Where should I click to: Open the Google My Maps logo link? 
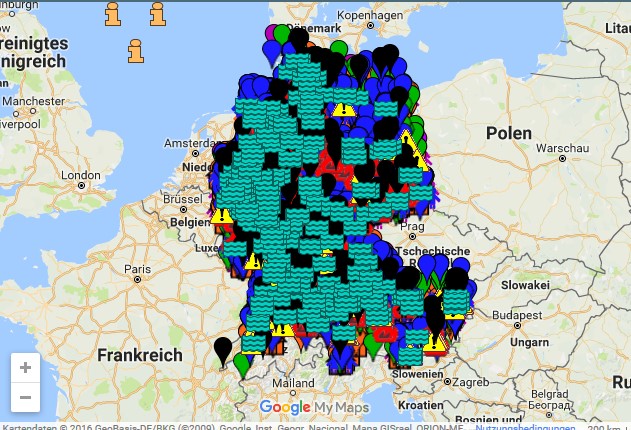pyautogui.click(x=314, y=407)
